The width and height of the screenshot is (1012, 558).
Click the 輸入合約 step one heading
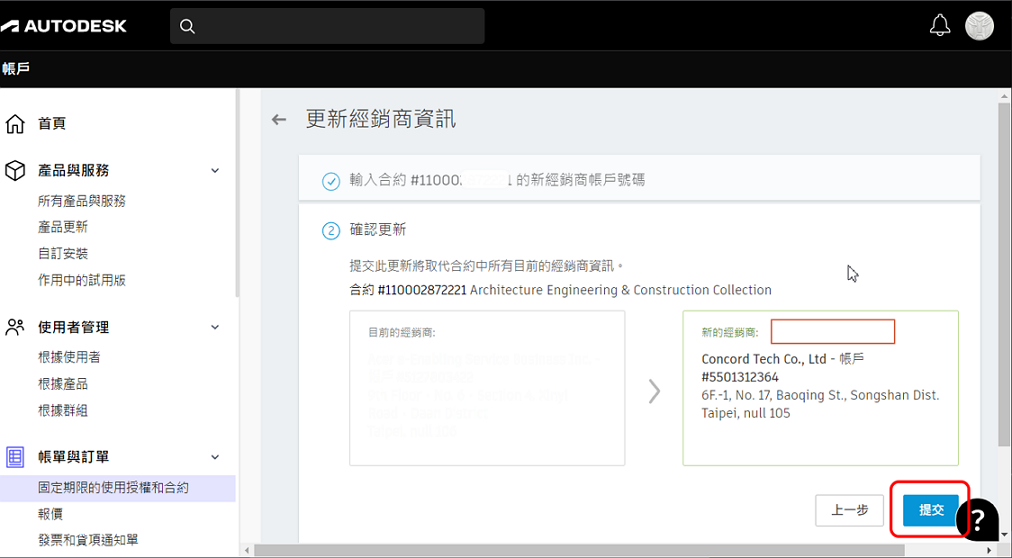click(497, 181)
